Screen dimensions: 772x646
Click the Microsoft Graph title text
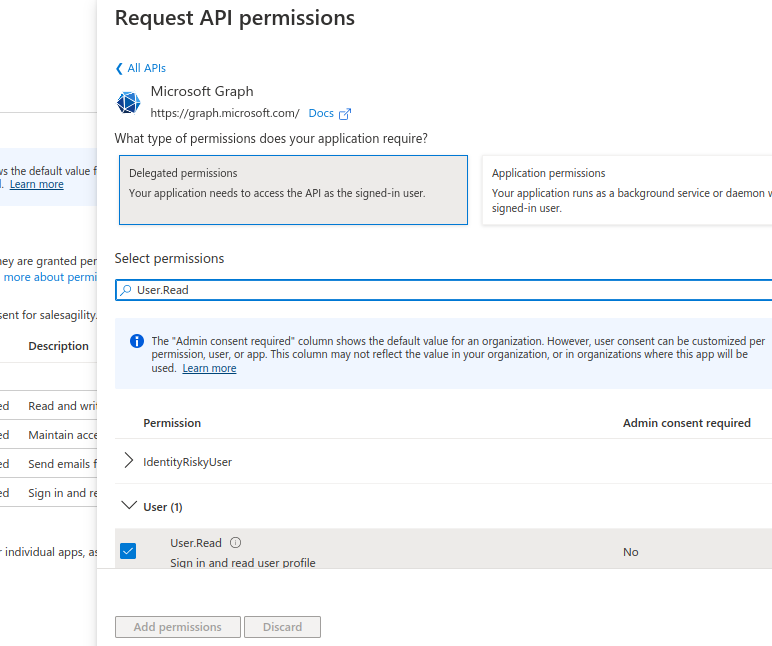pyautogui.click(x=202, y=91)
